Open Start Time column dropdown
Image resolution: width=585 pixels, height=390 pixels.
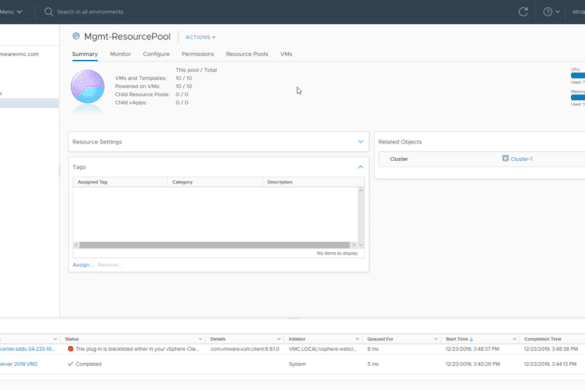click(514, 339)
